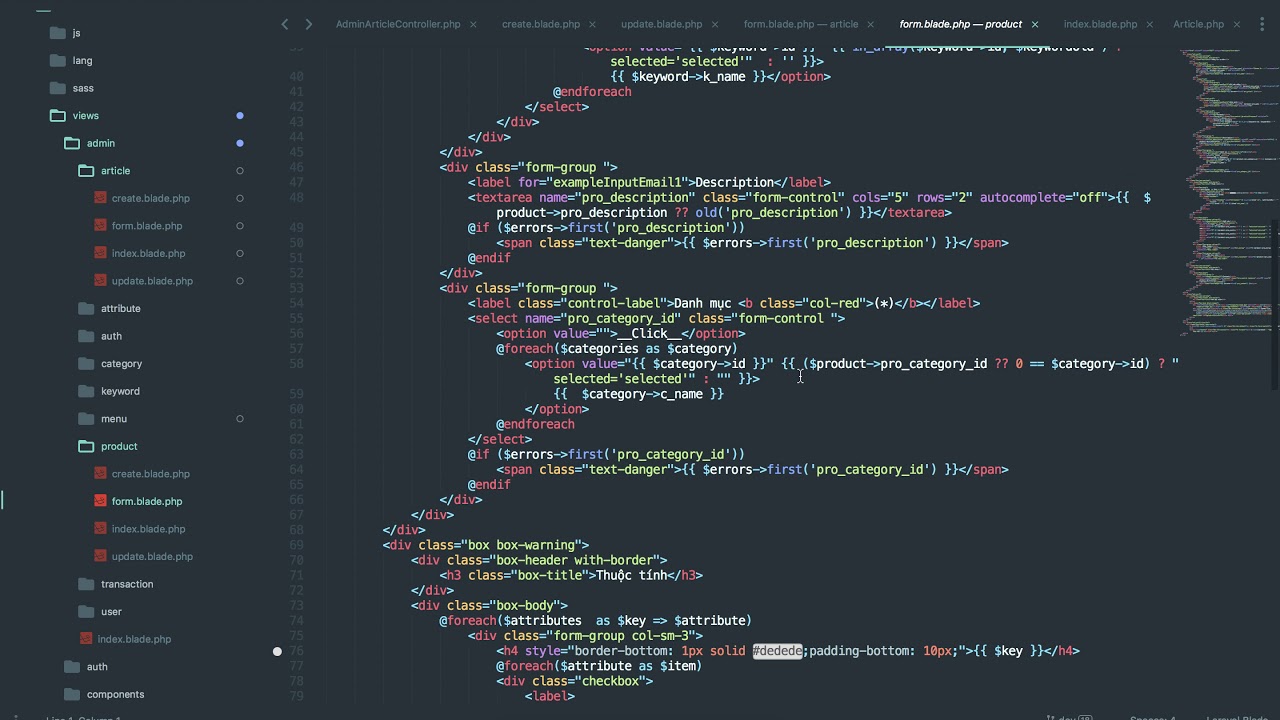The image size is (1280, 720).
Task: Click file icon of article update.blade.php
Action: pyautogui.click(x=100, y=281)
